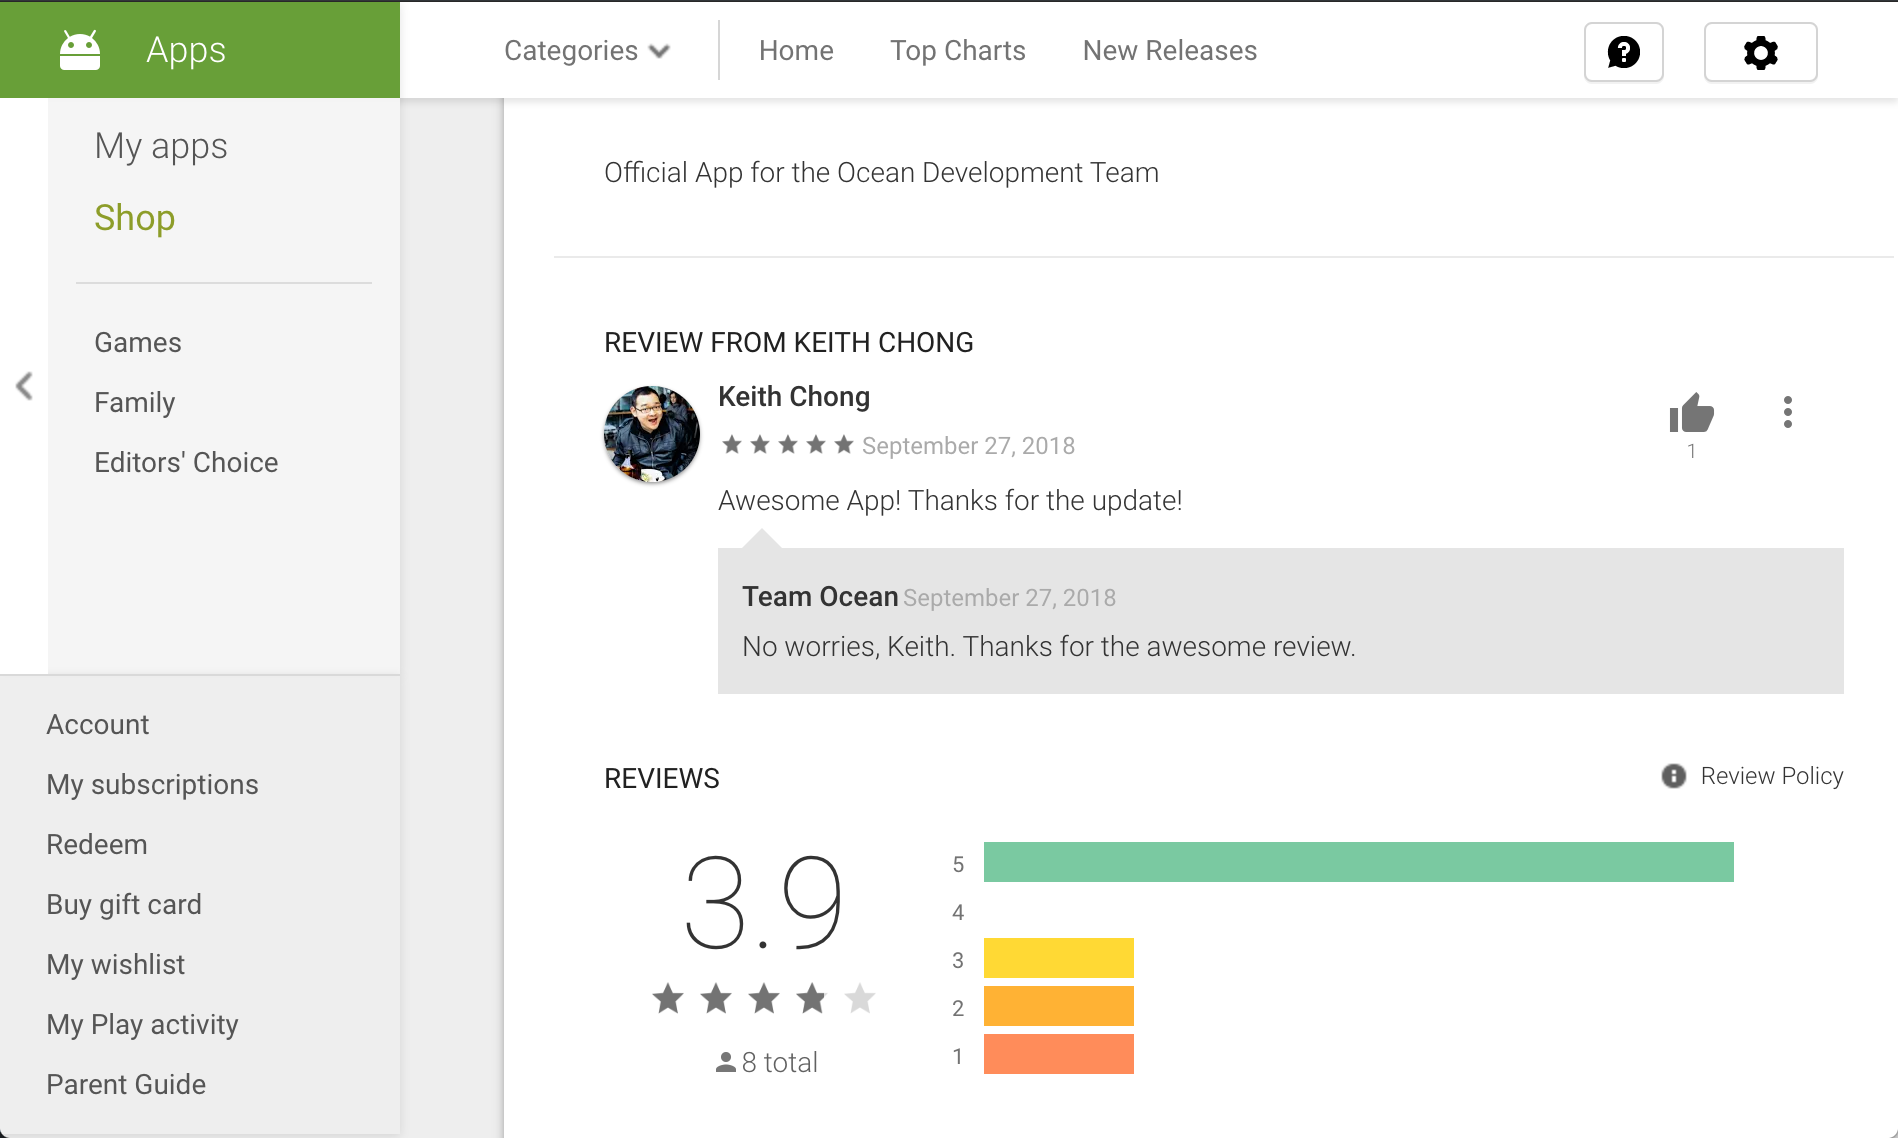
Task: Open help via question mark icon
Action: [x=1623, y=52]
